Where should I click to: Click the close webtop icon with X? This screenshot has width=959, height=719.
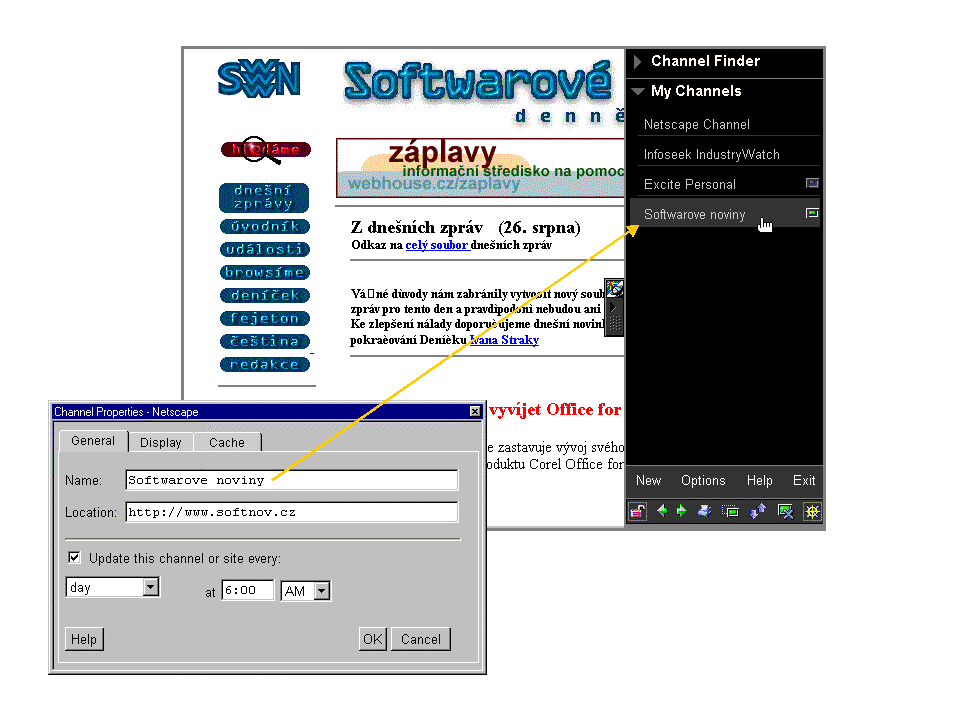tap(785, 511)
